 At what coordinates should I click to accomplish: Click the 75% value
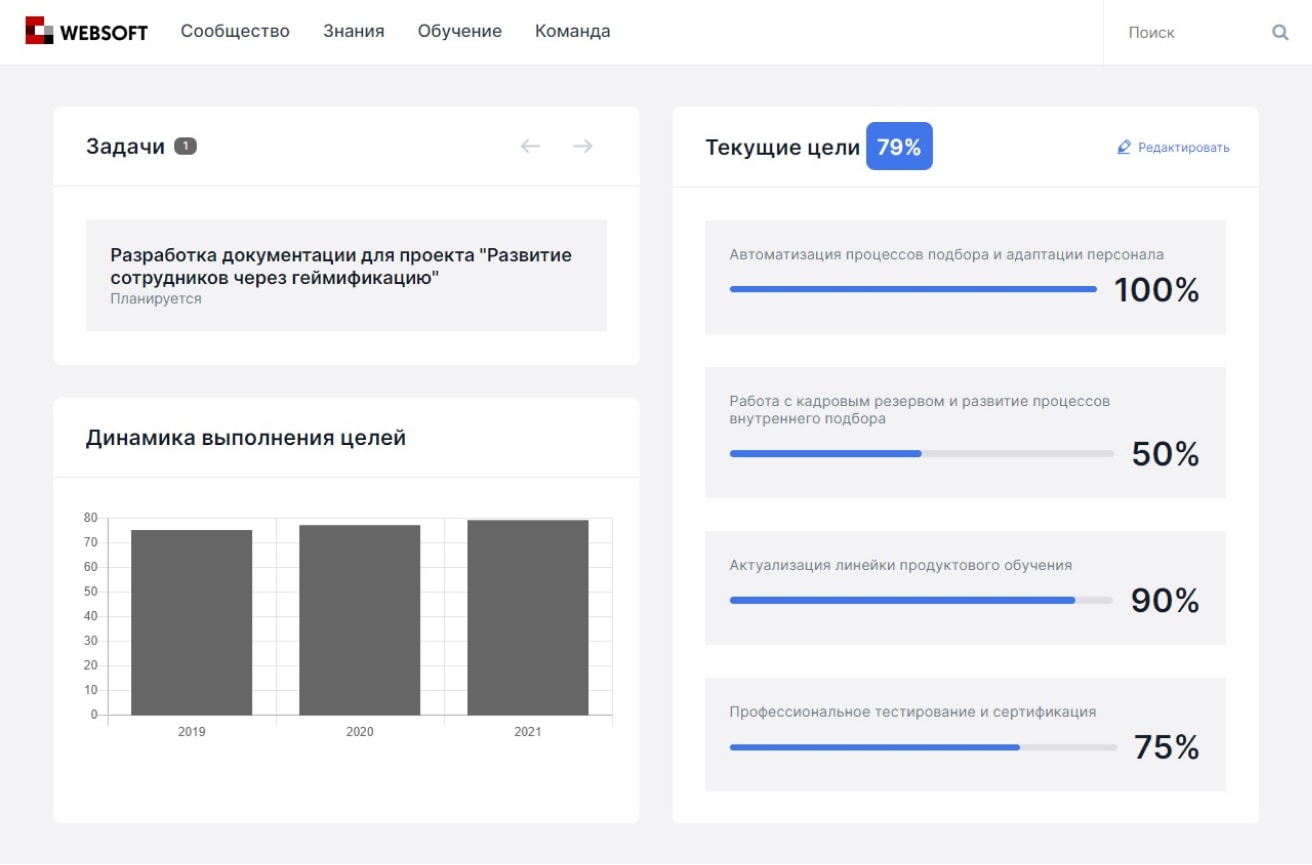click(1166, 747)
